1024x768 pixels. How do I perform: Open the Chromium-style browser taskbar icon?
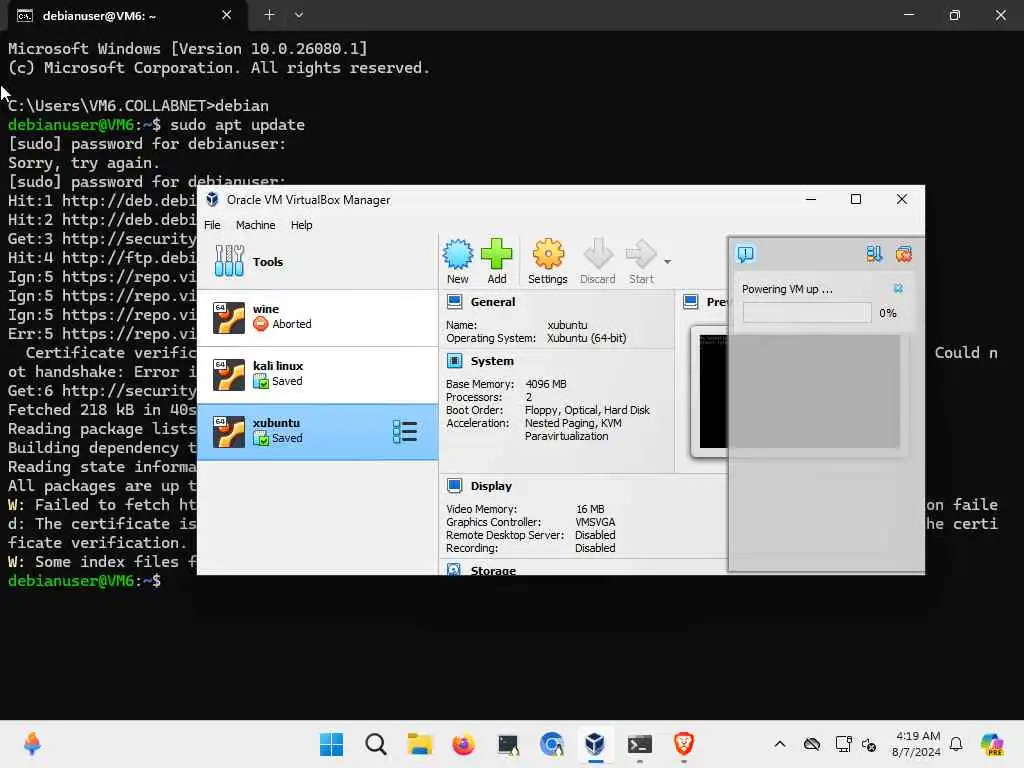[x=551, y=744]
